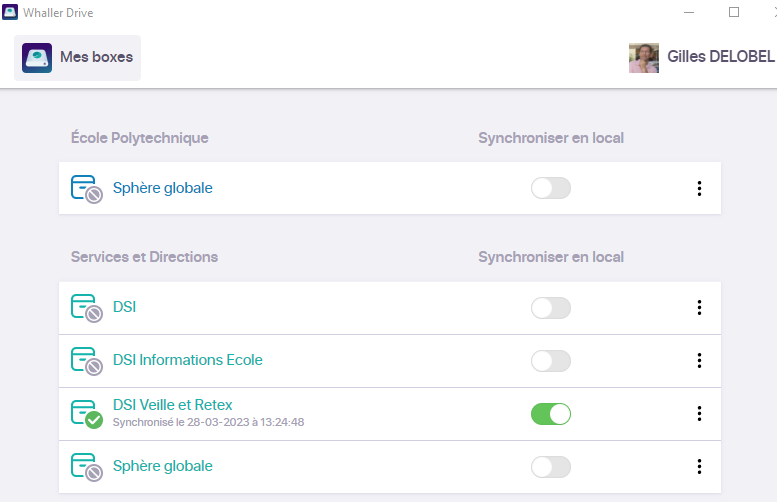Enable sync for Services et Directions Sphère globale
The image size is (777, 502).
click(x=550, y=467)
